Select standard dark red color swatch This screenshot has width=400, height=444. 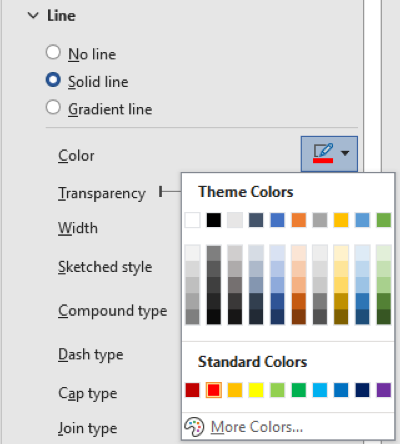pos(193,390)
